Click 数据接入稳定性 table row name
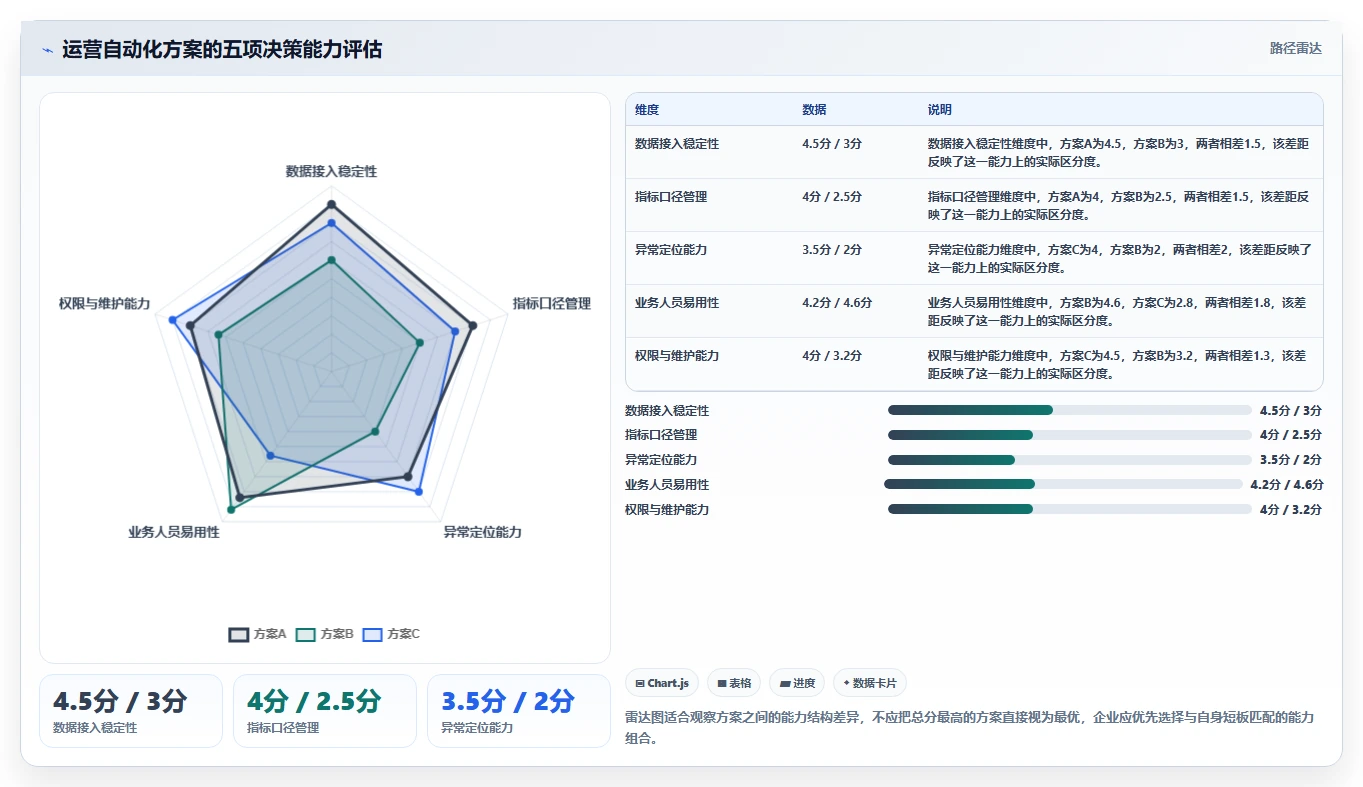This screenshot has height=787, width=1363. [x=677, y=144]
